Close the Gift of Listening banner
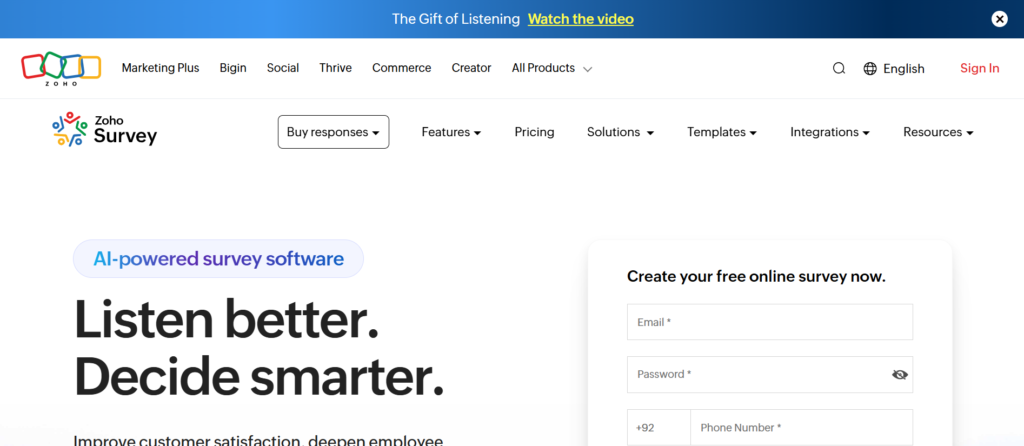1024x446 pixels. tap(999, 19)
